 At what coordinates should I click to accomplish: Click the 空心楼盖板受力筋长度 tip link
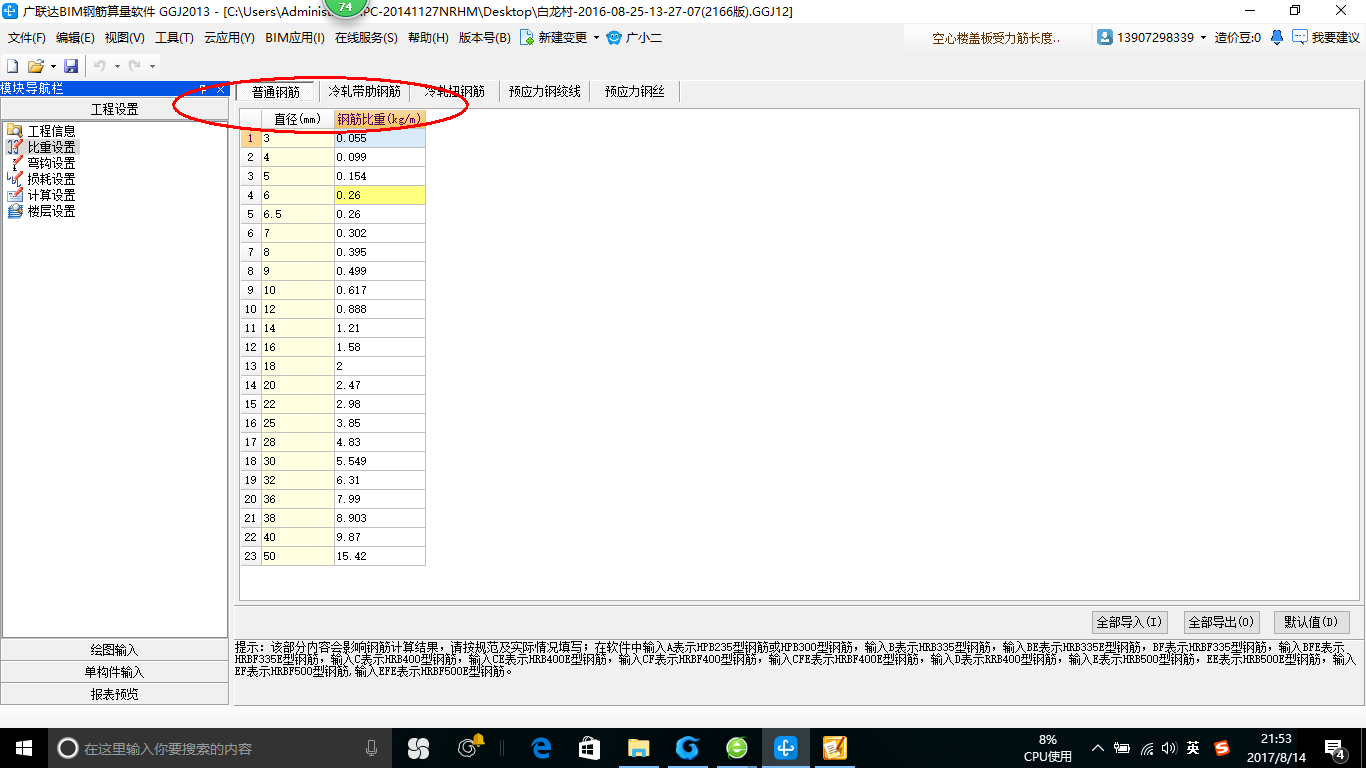997,38
